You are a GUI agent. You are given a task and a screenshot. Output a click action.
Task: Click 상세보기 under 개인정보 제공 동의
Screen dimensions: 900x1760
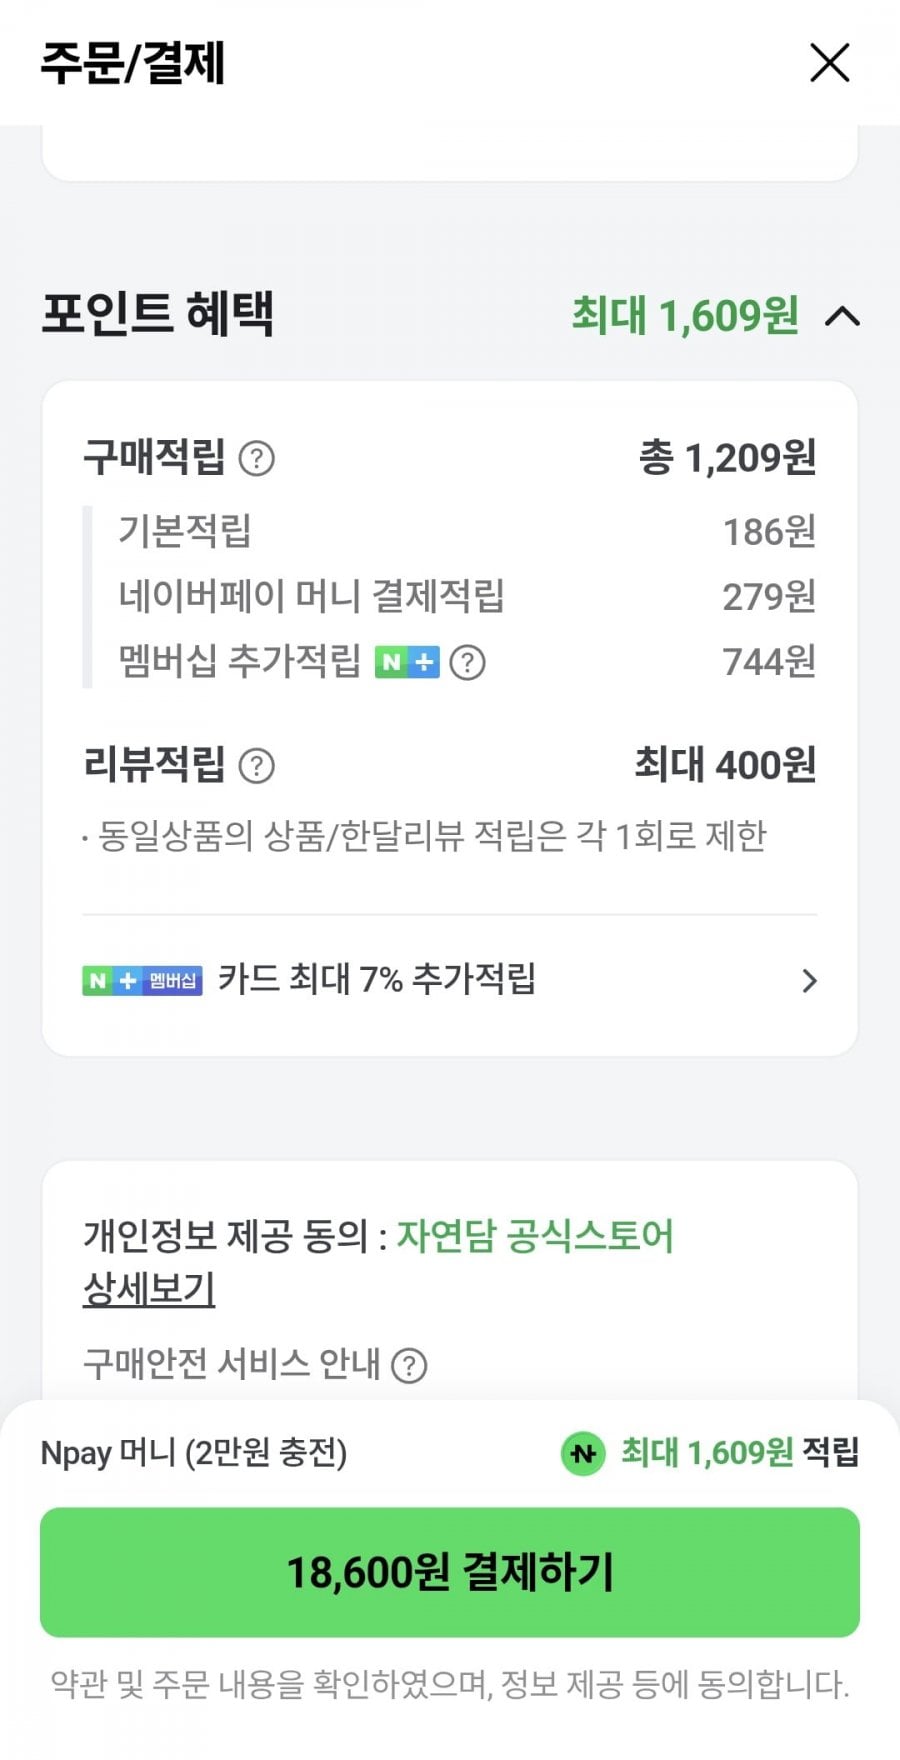[149, 1290]
